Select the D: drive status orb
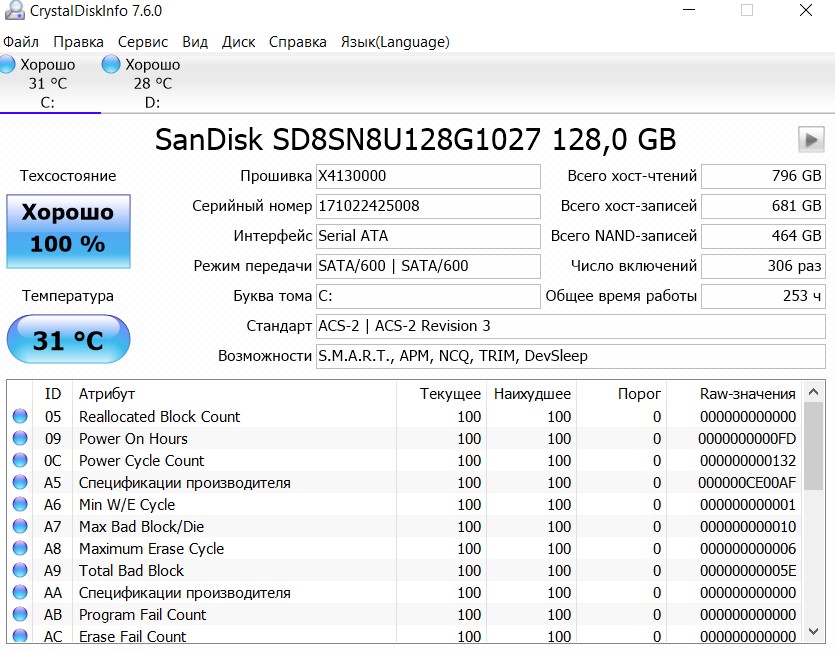This screenshot has width=835, height=650. tap(111, 64)
